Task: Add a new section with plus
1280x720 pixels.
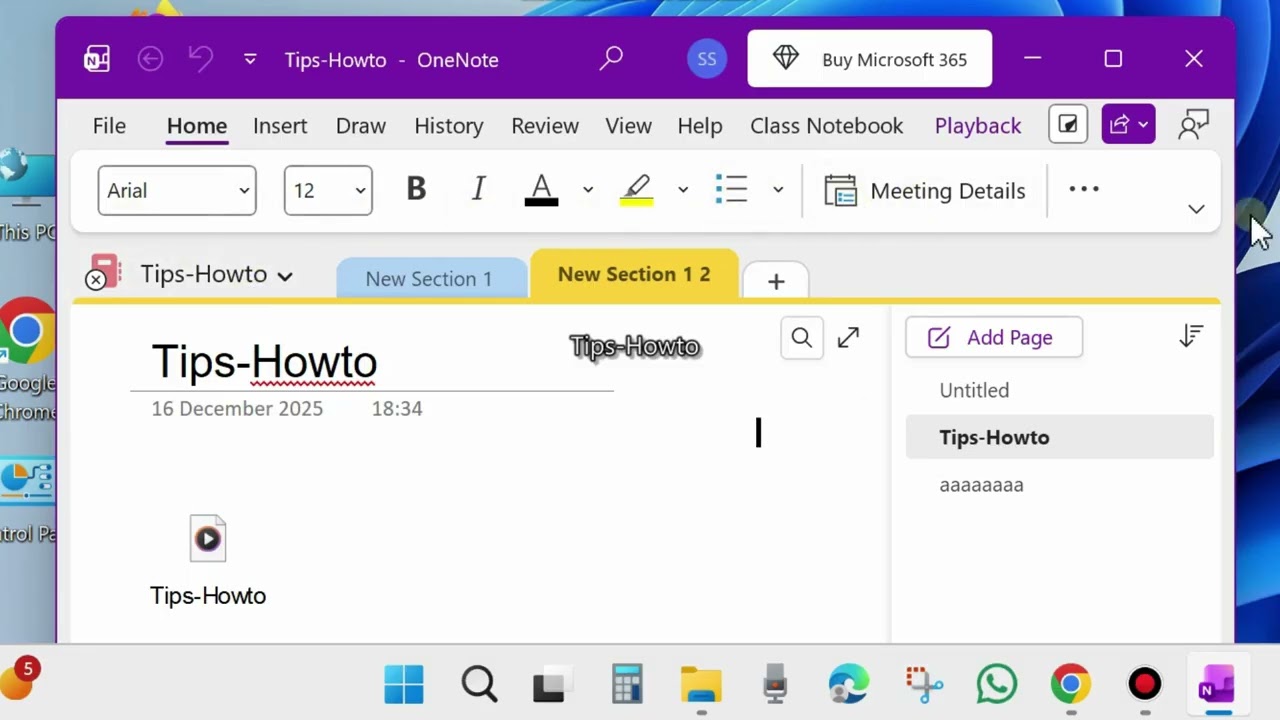Action: point(776,281)
